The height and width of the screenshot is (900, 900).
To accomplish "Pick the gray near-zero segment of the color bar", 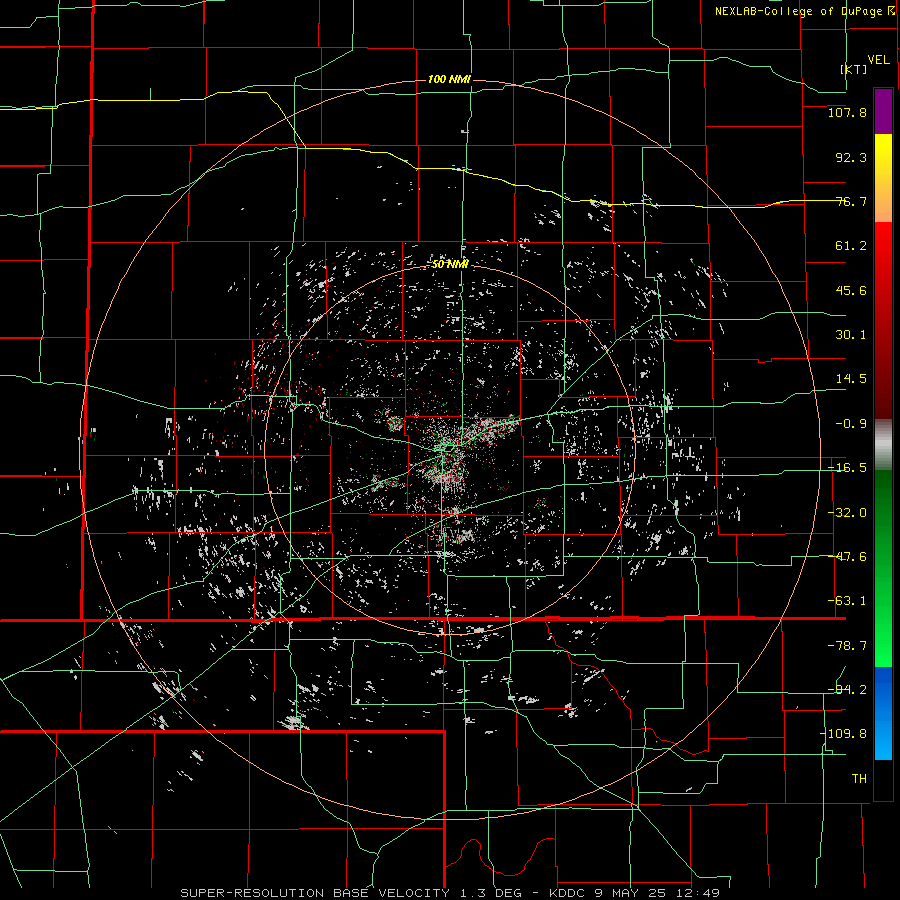I will 883,445.
